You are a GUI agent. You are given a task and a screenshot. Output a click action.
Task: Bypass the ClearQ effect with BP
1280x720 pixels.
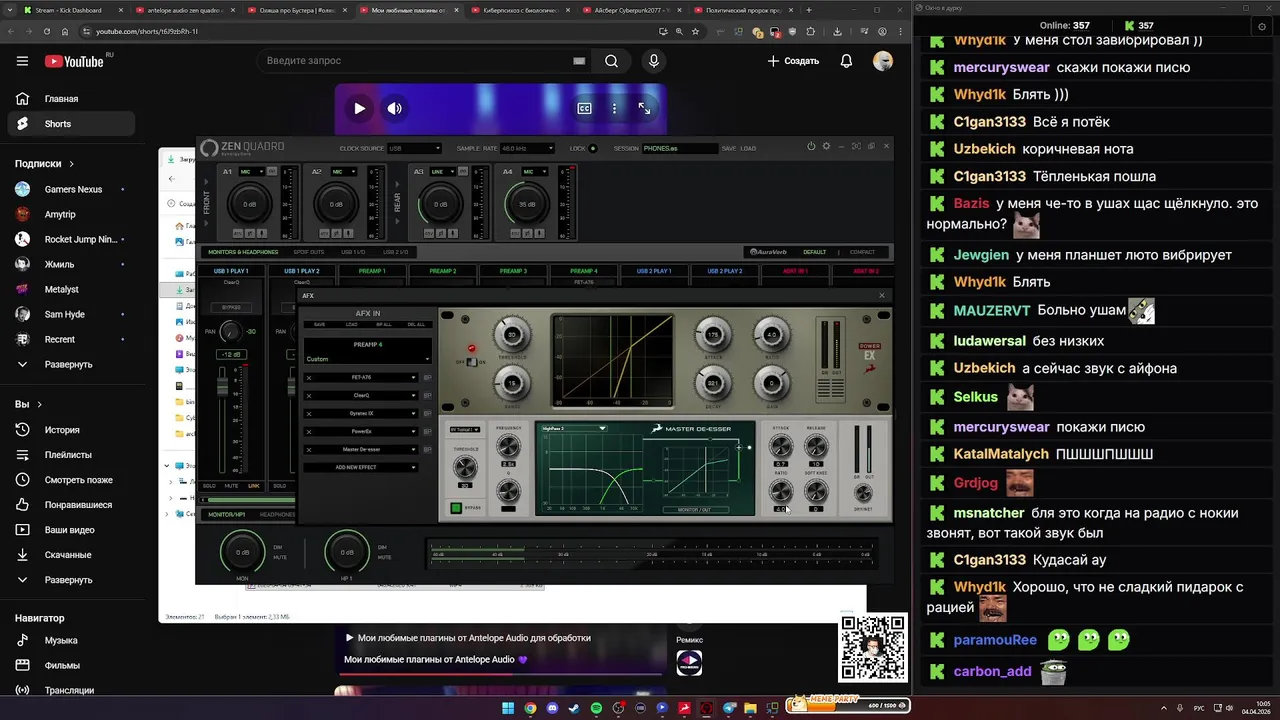[x=428, y=395]
